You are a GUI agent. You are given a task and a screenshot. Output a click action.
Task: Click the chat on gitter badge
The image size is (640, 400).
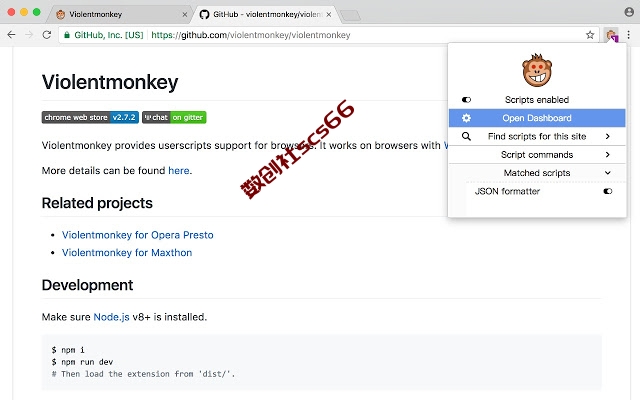click(x=174, y=117)
